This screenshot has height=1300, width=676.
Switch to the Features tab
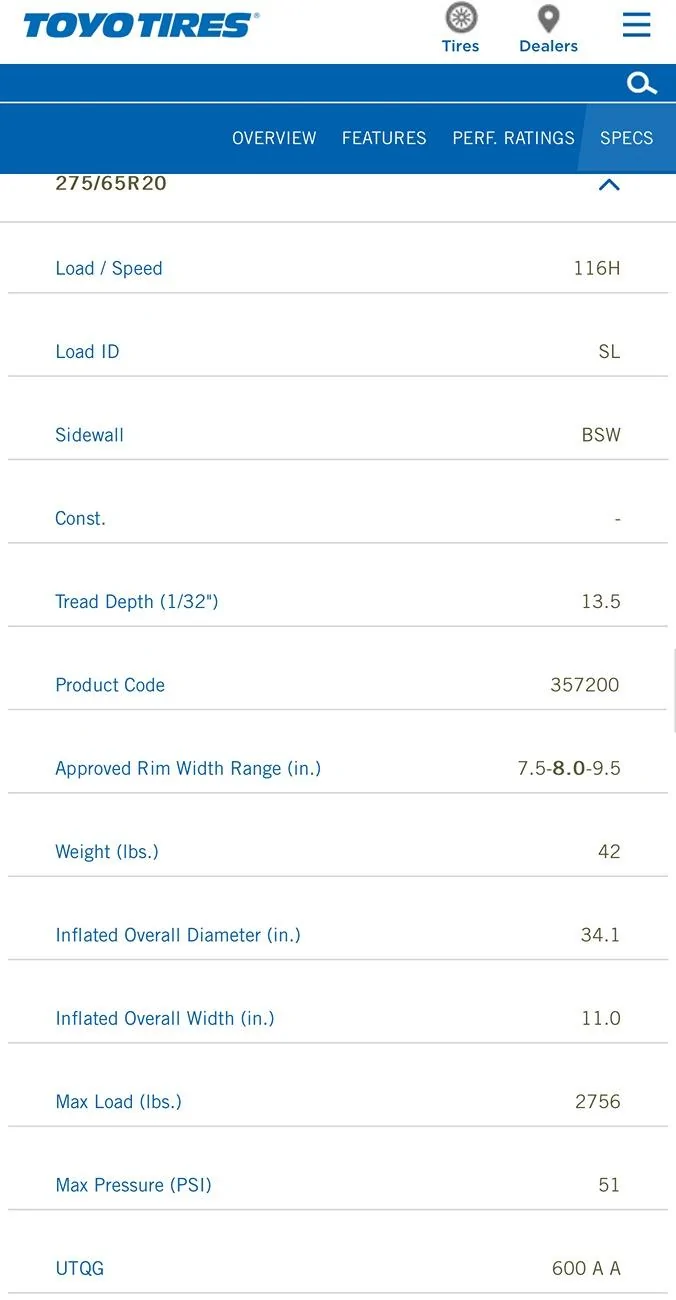point(384,138)
